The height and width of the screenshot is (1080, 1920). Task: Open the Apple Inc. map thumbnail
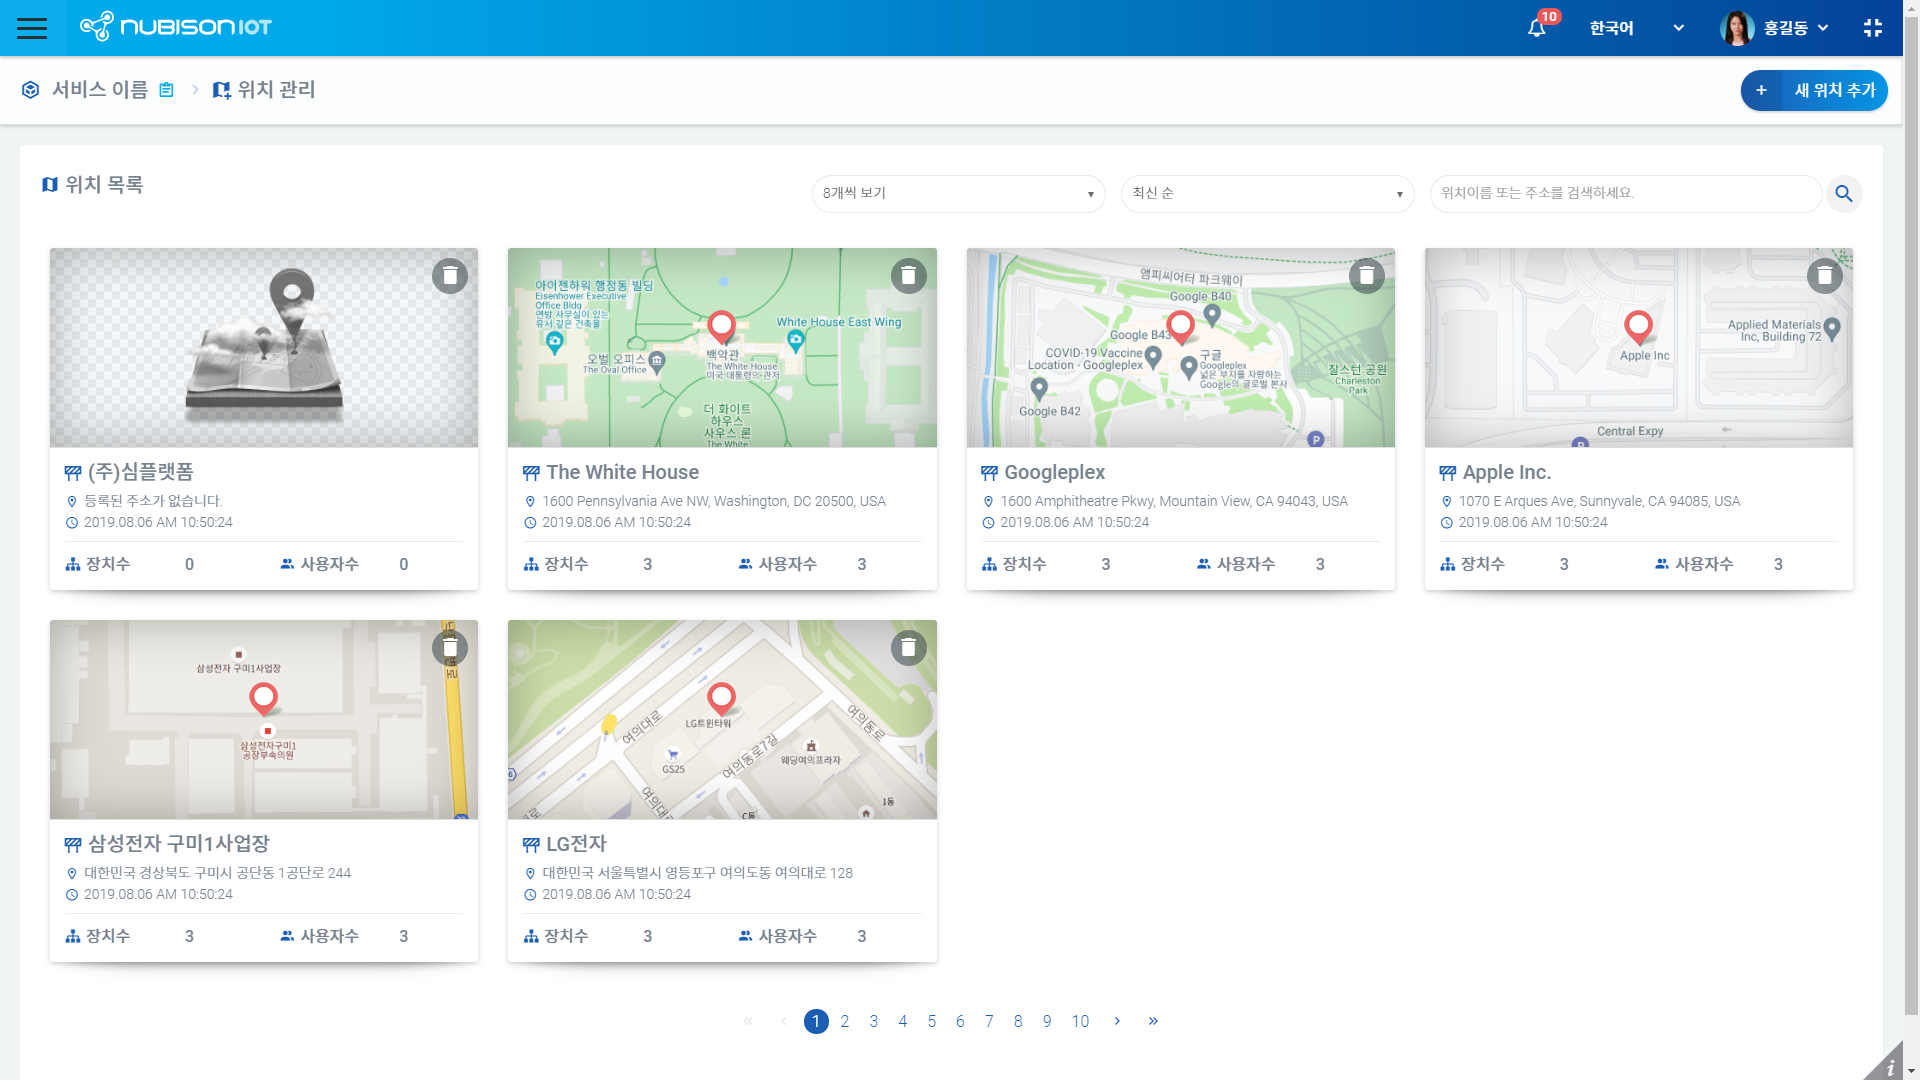click(x=1638, y=348)
